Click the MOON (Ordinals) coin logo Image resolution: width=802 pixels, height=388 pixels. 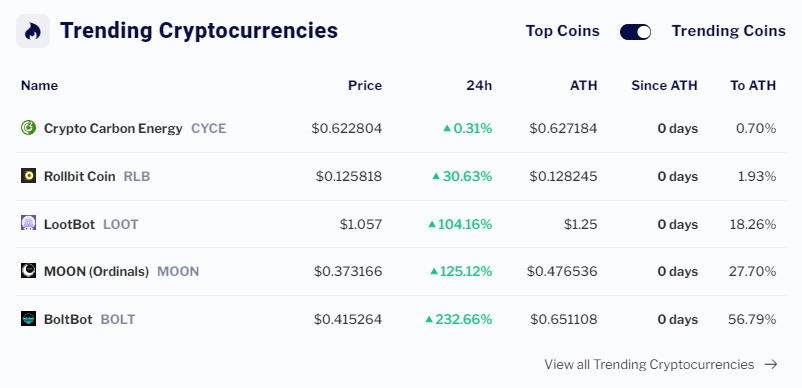29,271
